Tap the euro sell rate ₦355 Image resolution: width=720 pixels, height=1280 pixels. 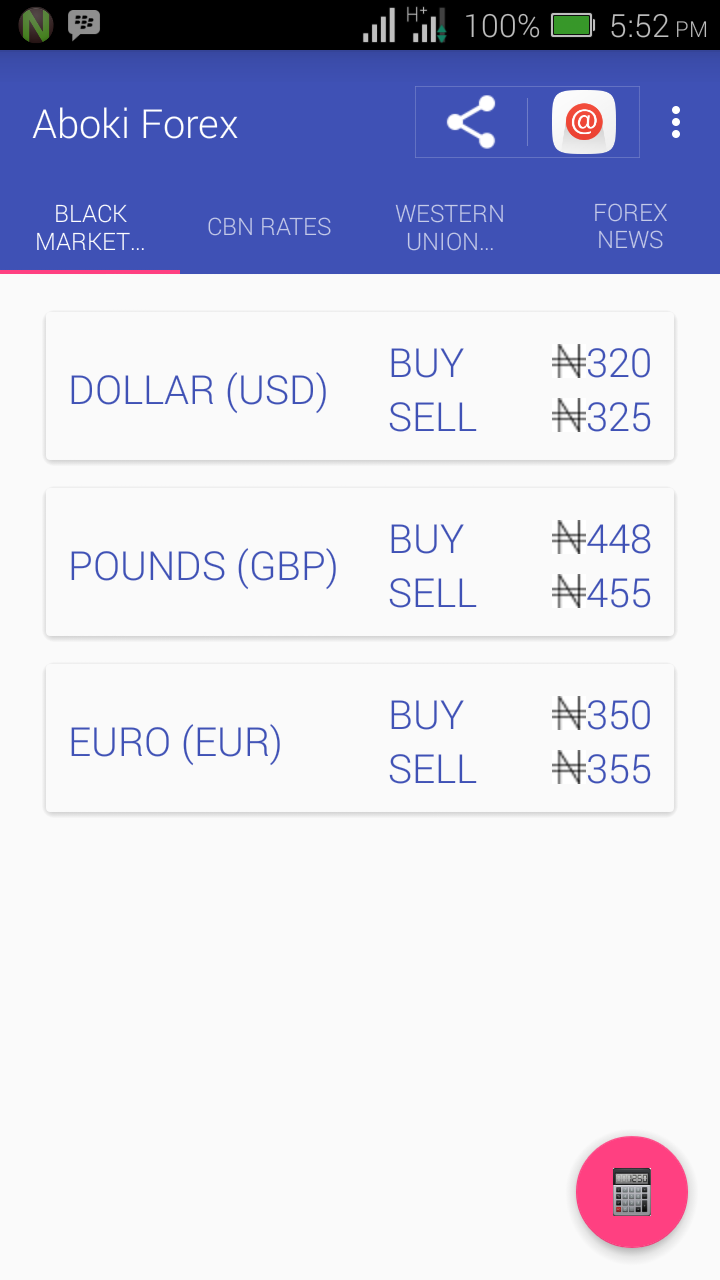click(x=602, y=769)
